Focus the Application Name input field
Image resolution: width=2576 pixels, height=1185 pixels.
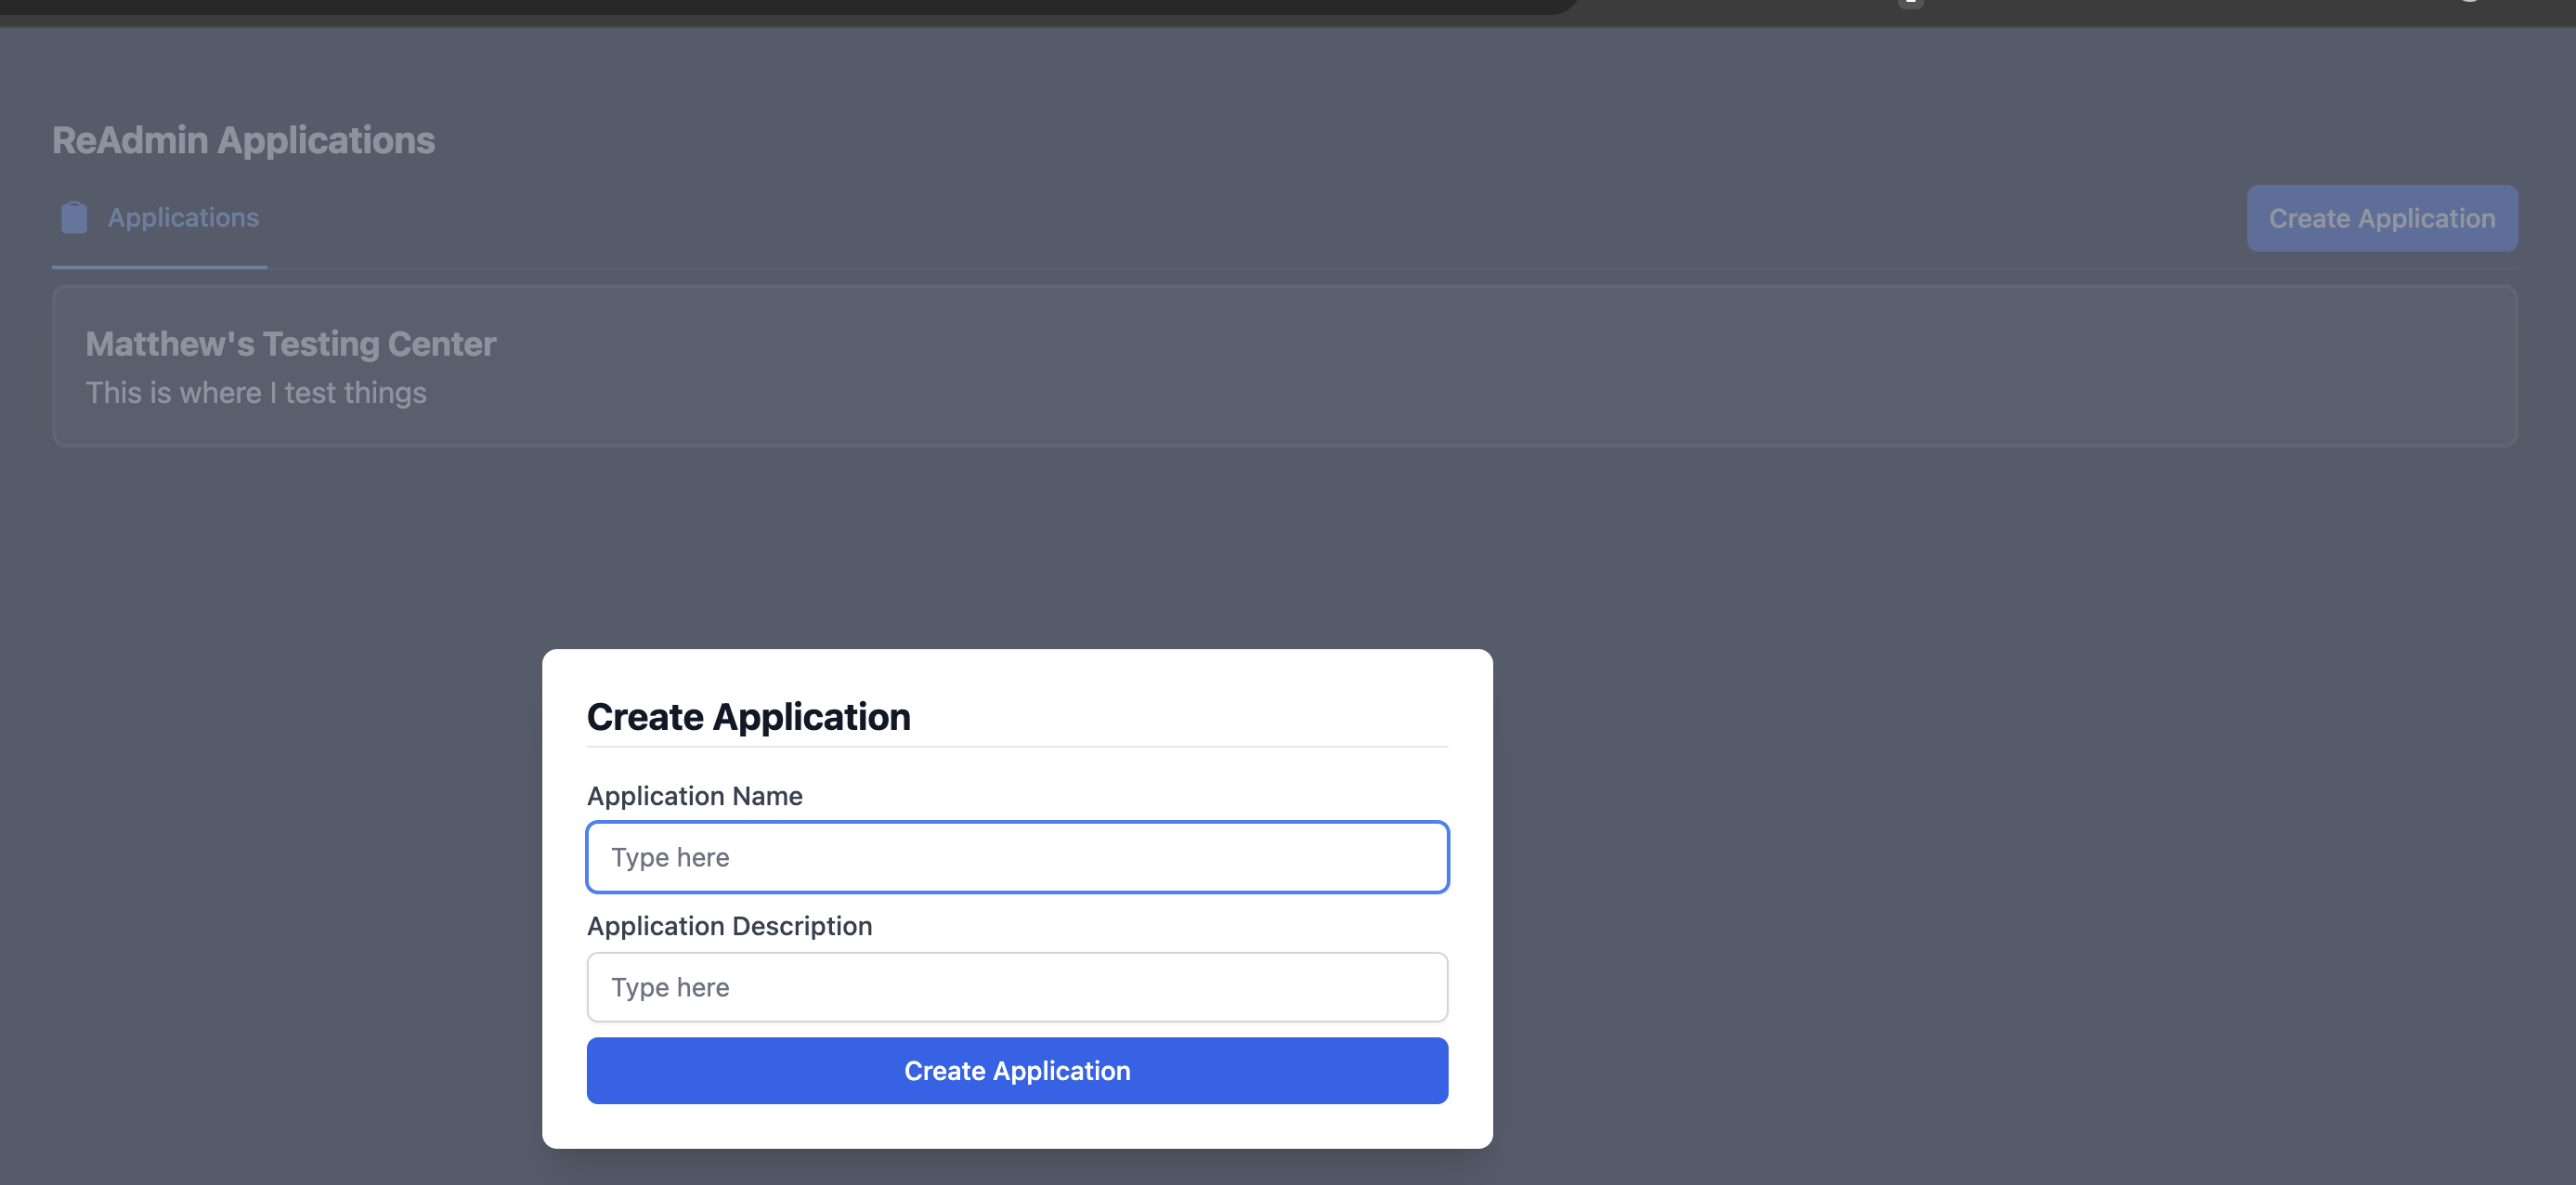(1017, 857)
